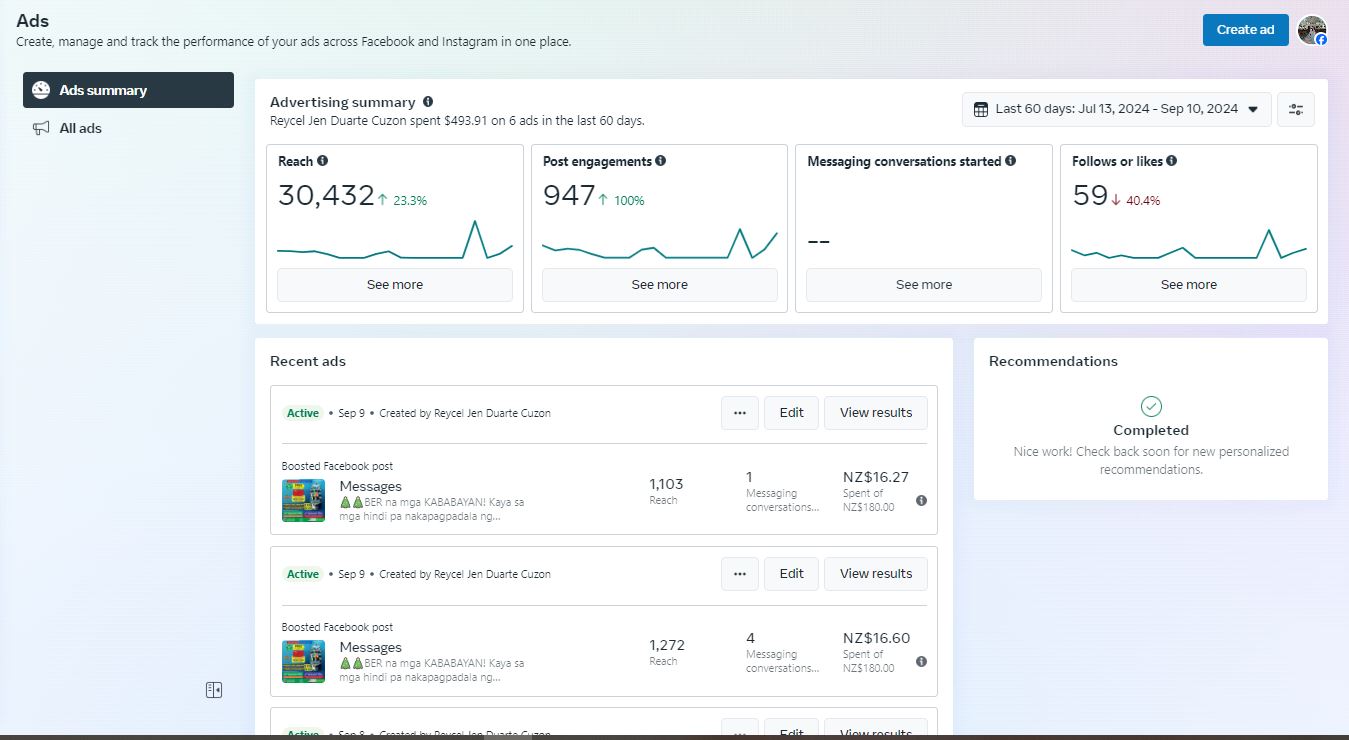
Task: Click info icon beside Follows or likes
Action: (1171, 161)
